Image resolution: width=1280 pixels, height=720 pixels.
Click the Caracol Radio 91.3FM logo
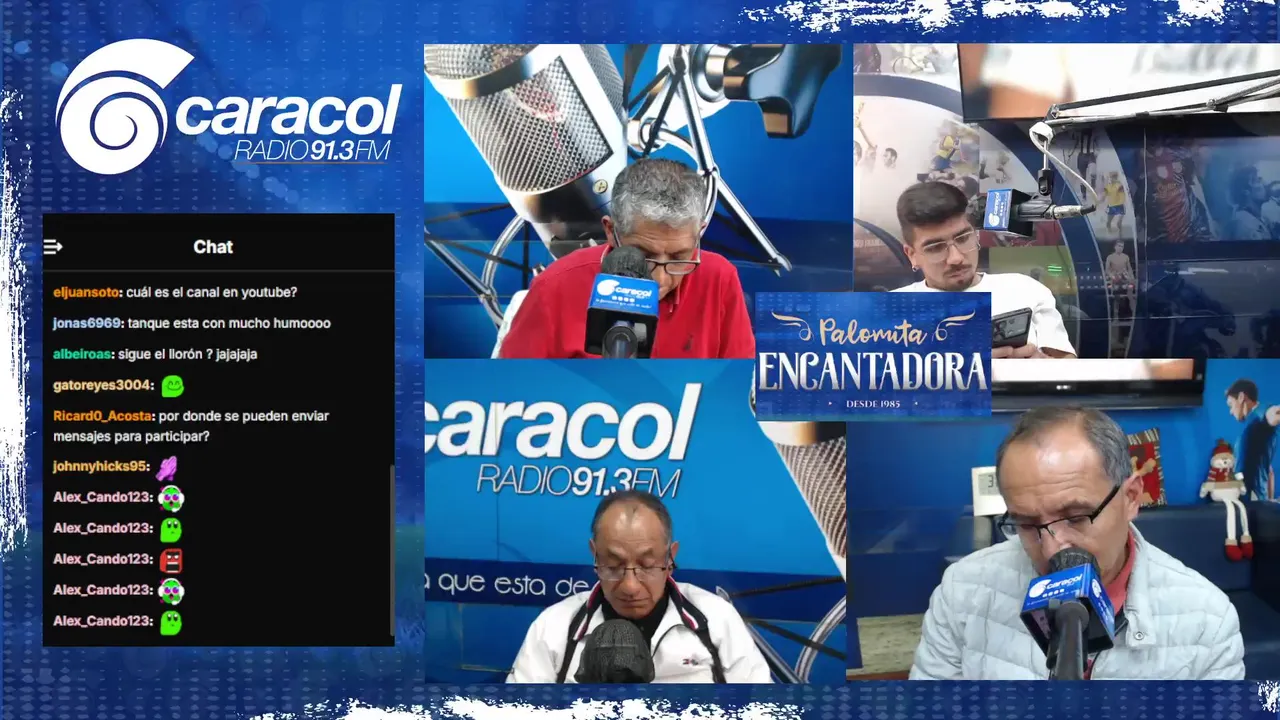pos(229,107)
